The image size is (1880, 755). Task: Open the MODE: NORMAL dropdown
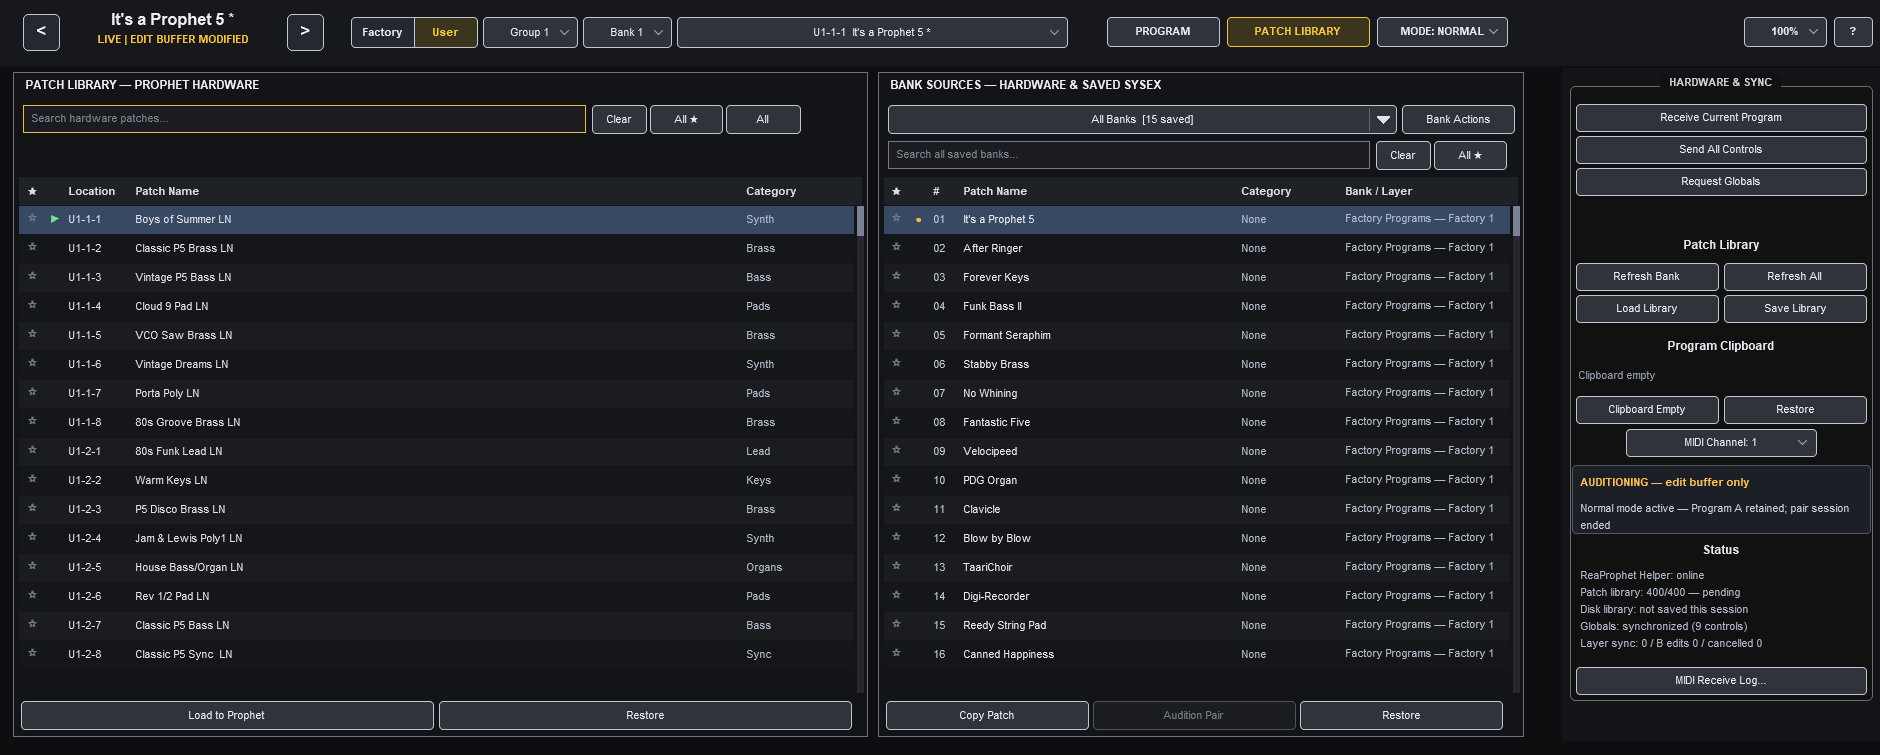[x=1442, y=32]
